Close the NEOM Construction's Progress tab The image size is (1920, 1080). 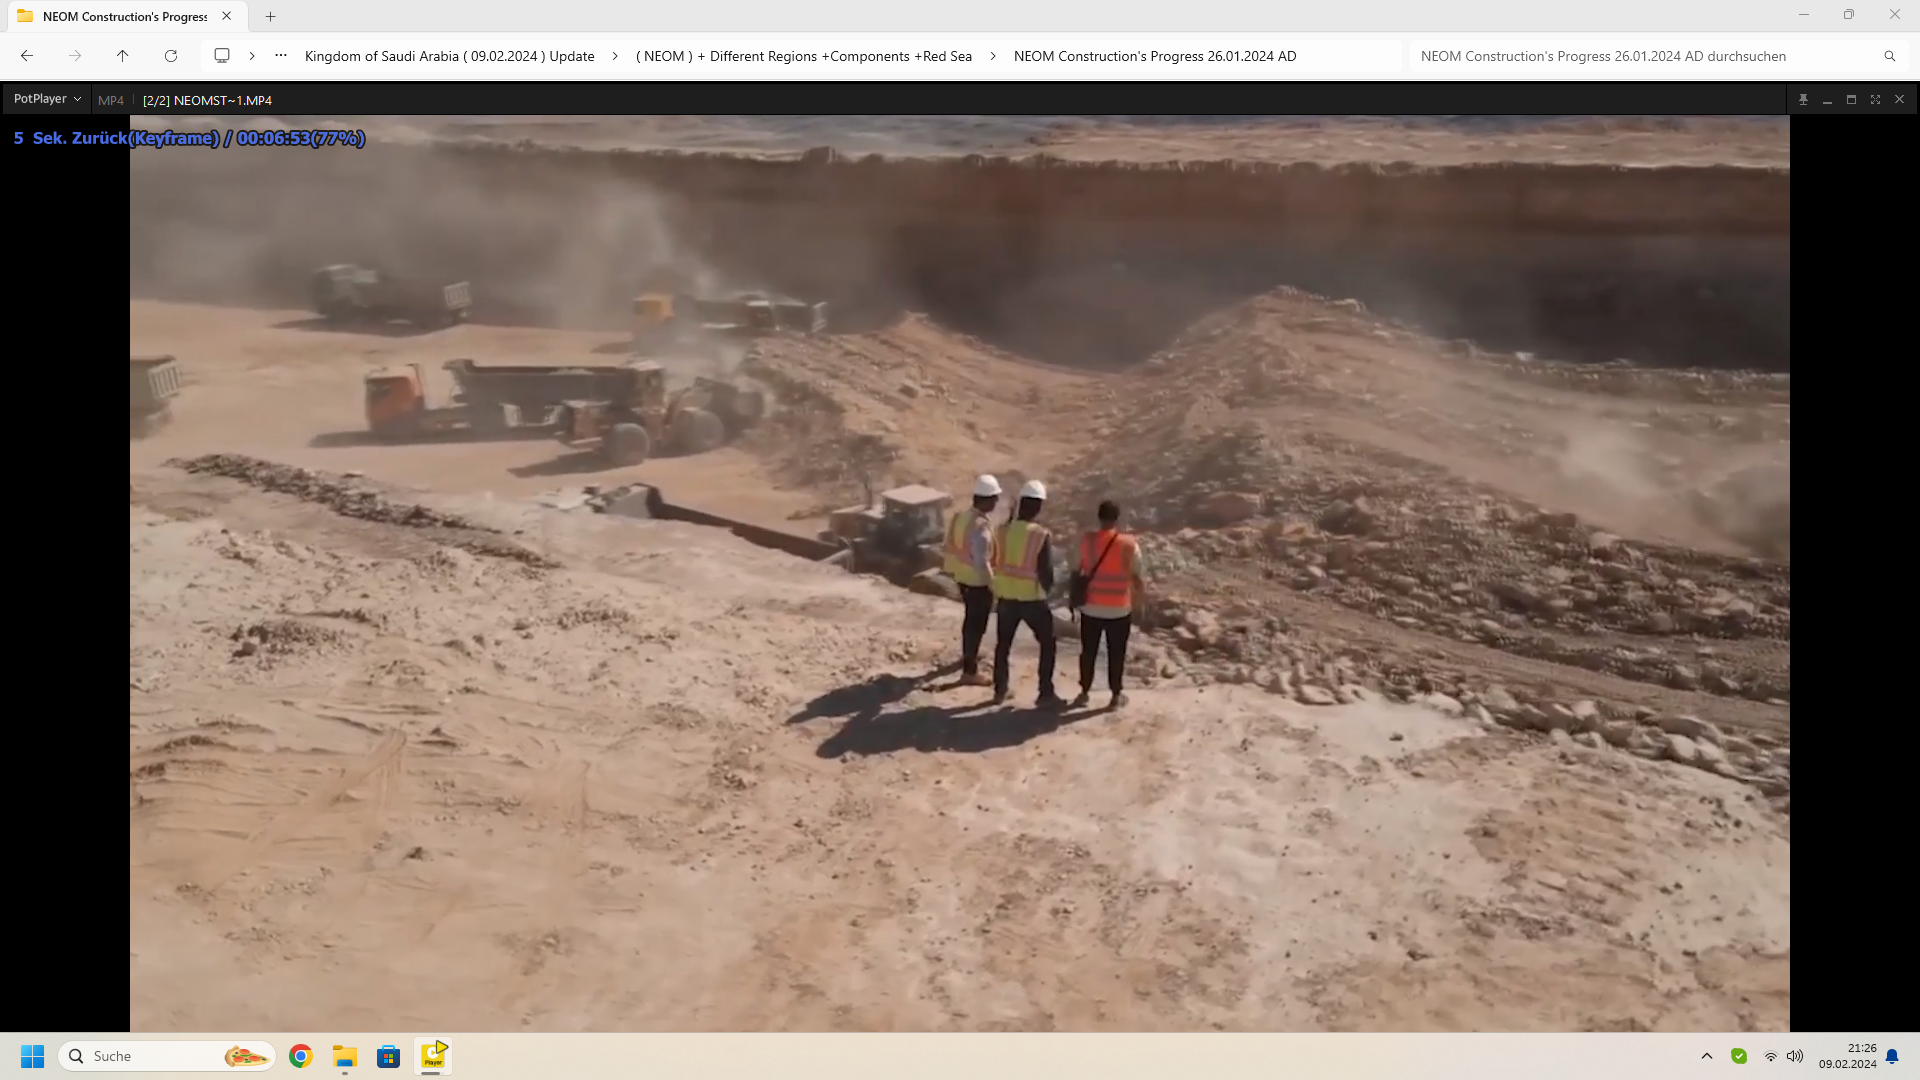pos(227,16)
